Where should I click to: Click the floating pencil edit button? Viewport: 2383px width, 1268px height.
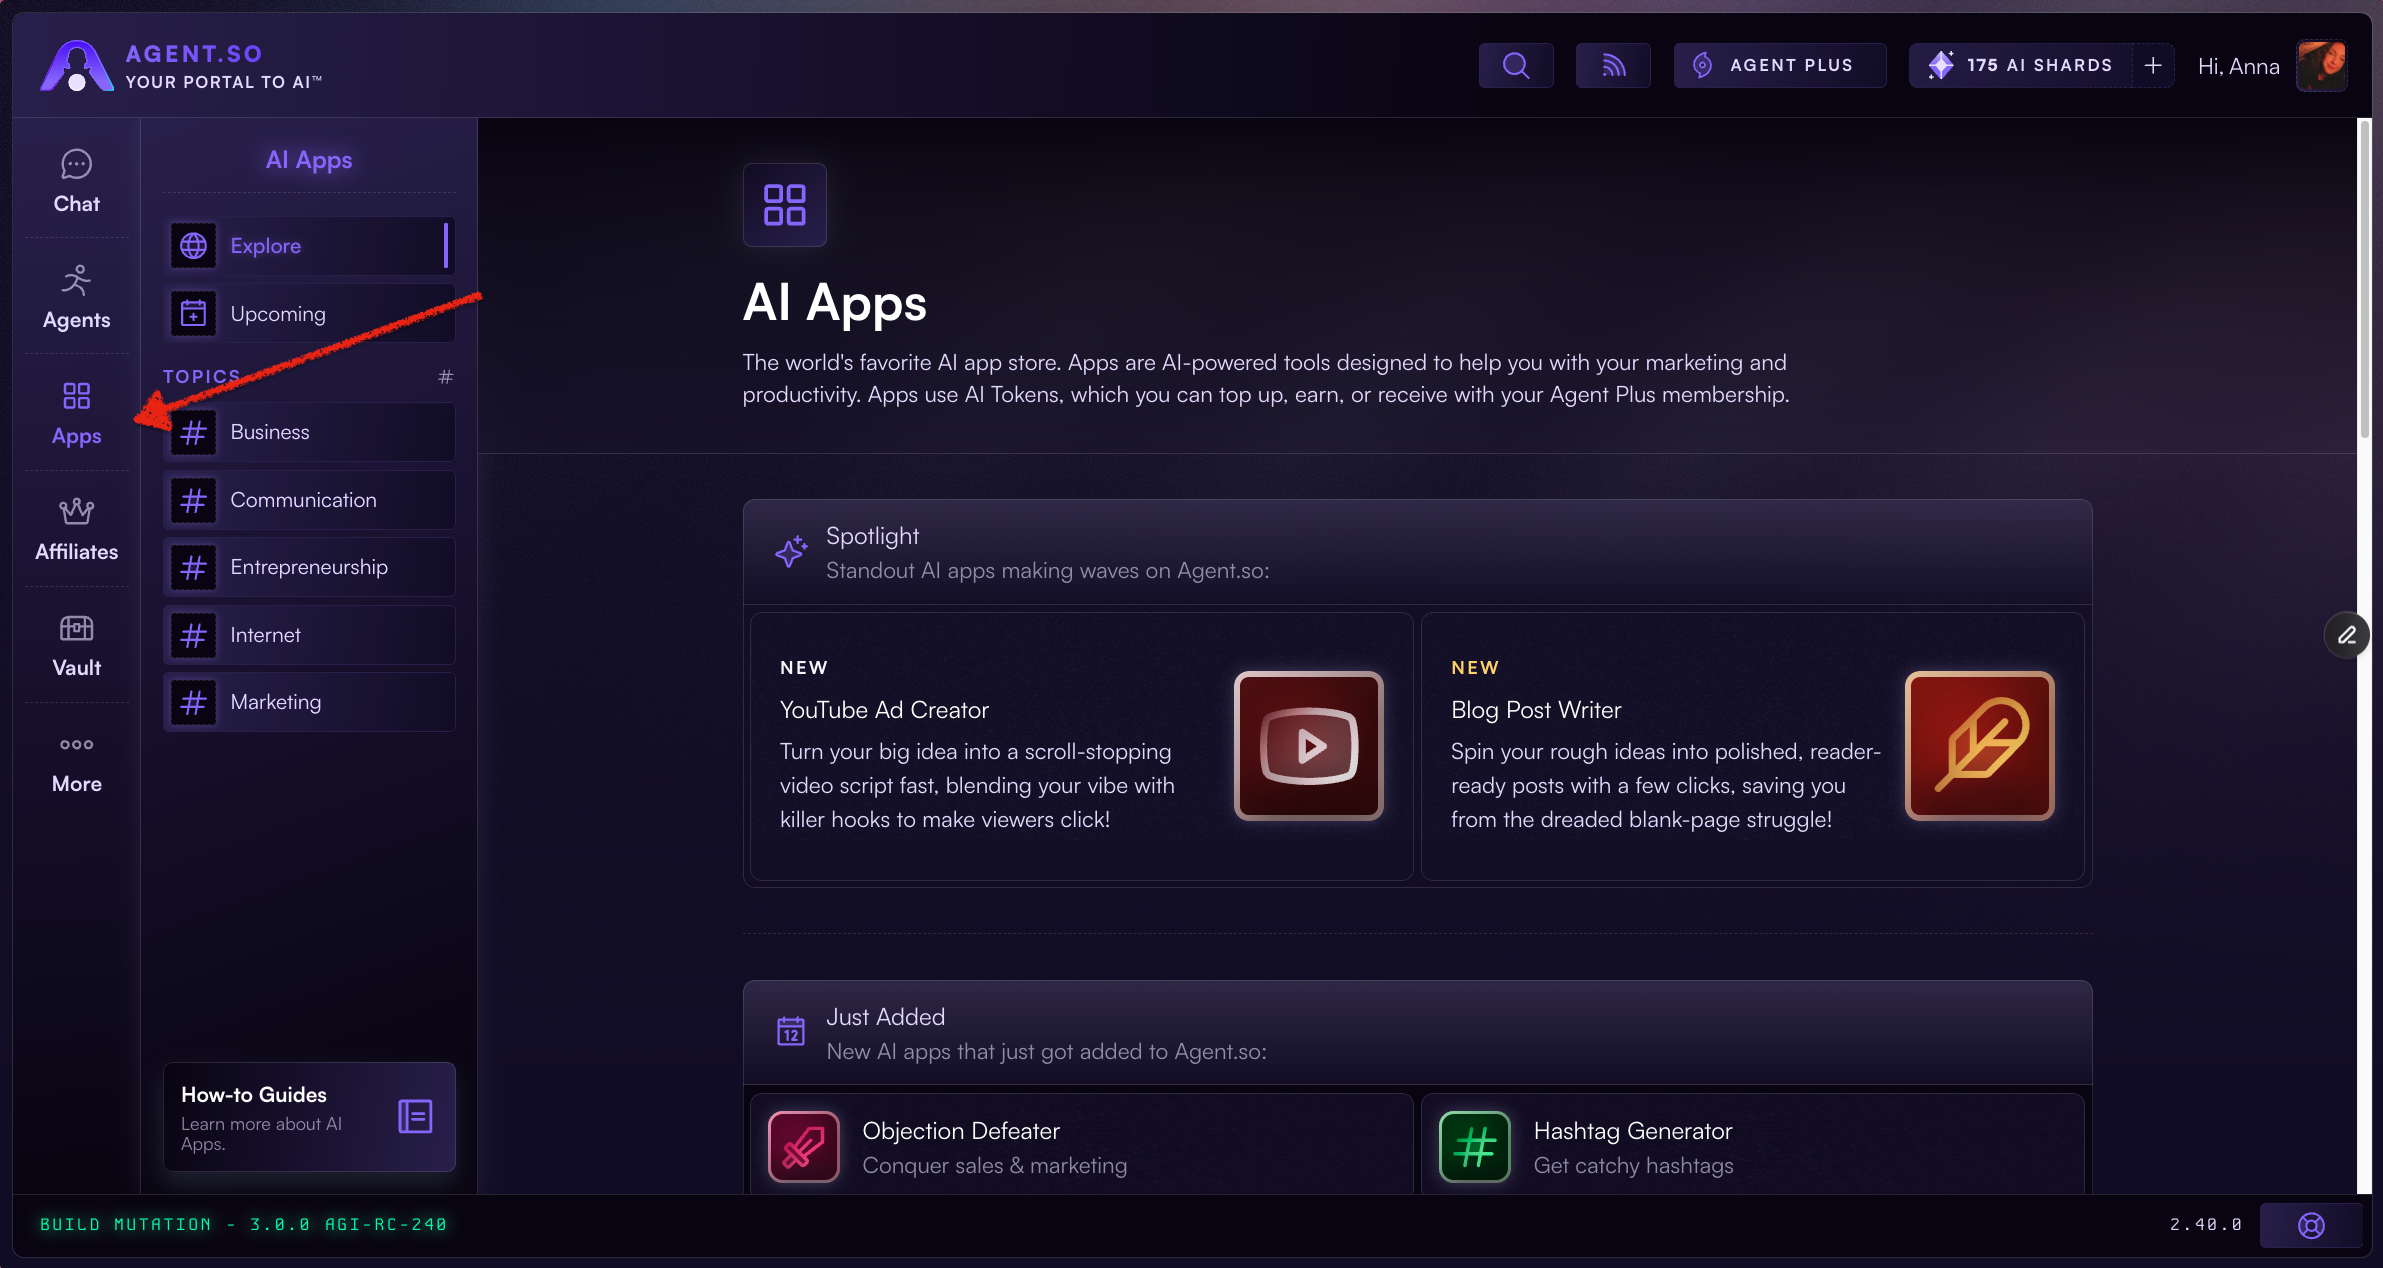click(x=2346, y=635)
